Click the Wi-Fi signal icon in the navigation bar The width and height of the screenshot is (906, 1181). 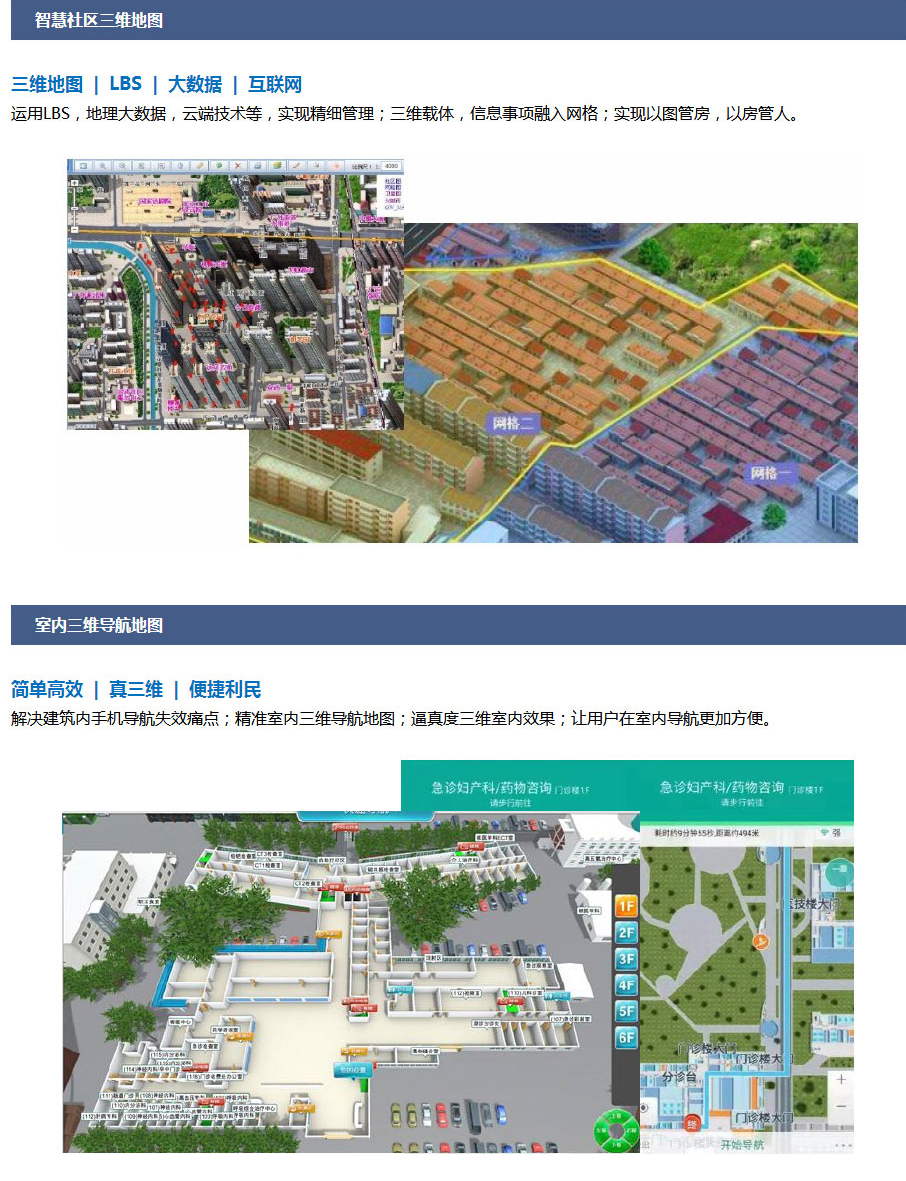click(824, 833)
